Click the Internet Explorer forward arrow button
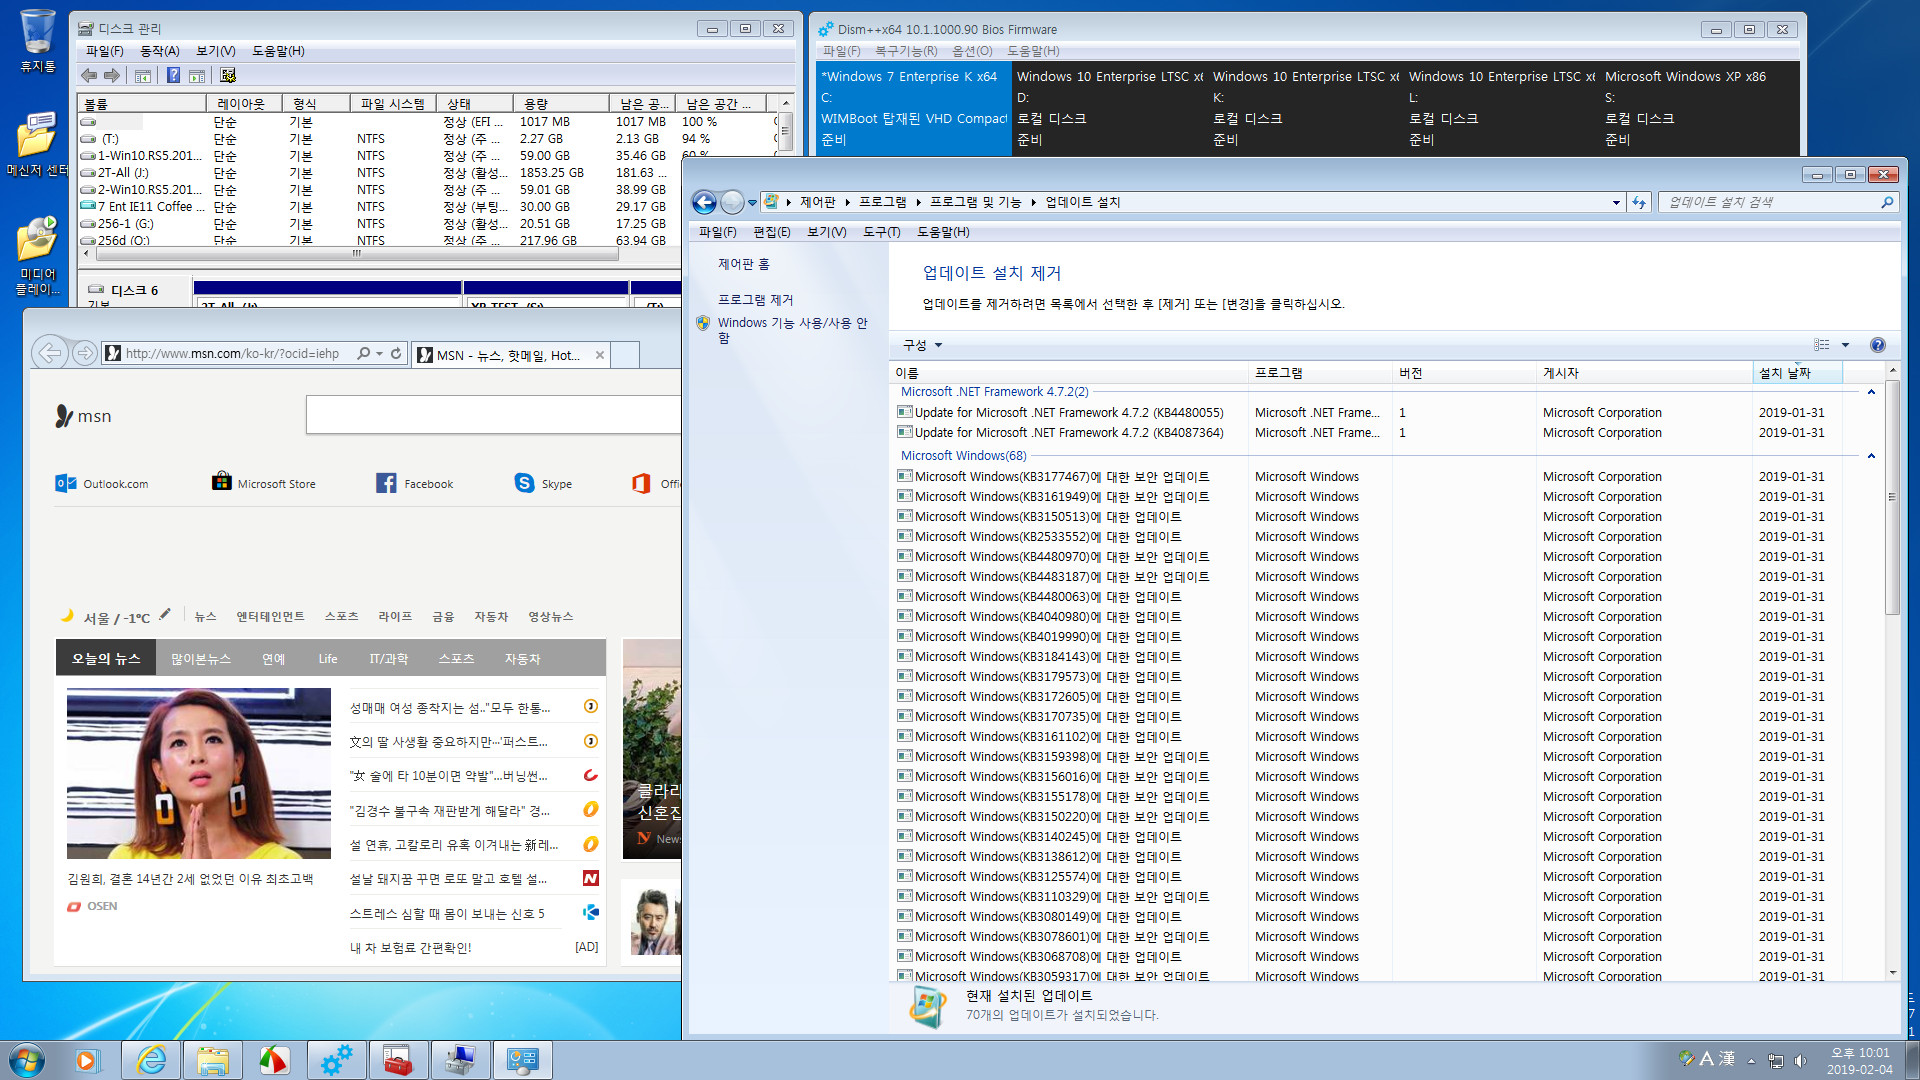 pyautogui.click(x=85, y=353)
